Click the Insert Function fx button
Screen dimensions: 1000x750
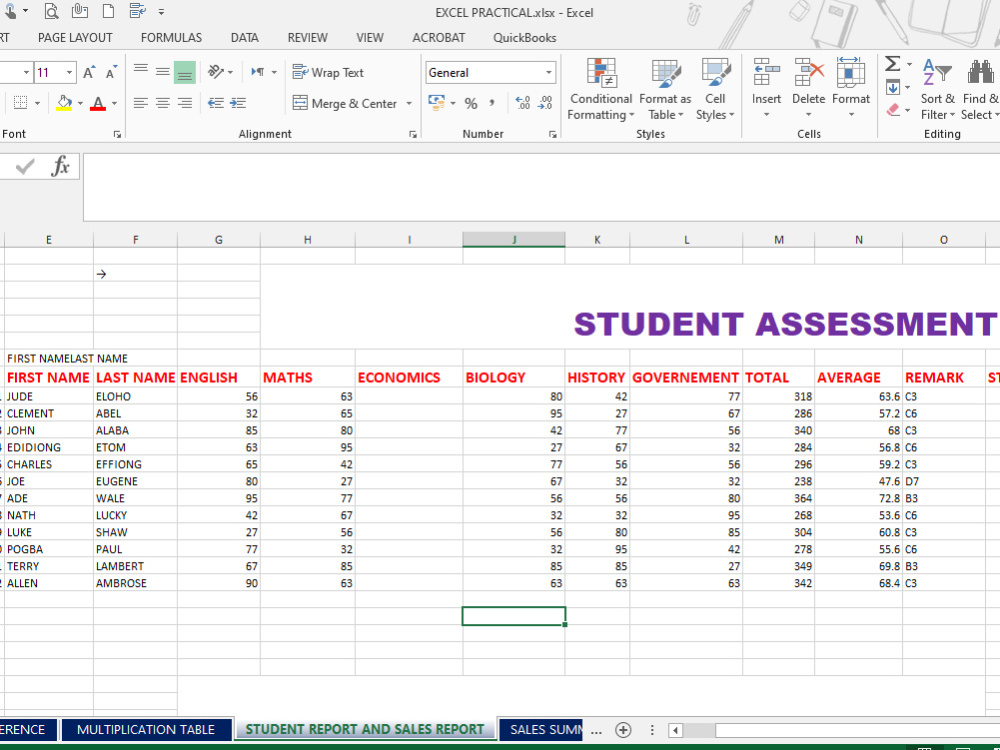61,166
